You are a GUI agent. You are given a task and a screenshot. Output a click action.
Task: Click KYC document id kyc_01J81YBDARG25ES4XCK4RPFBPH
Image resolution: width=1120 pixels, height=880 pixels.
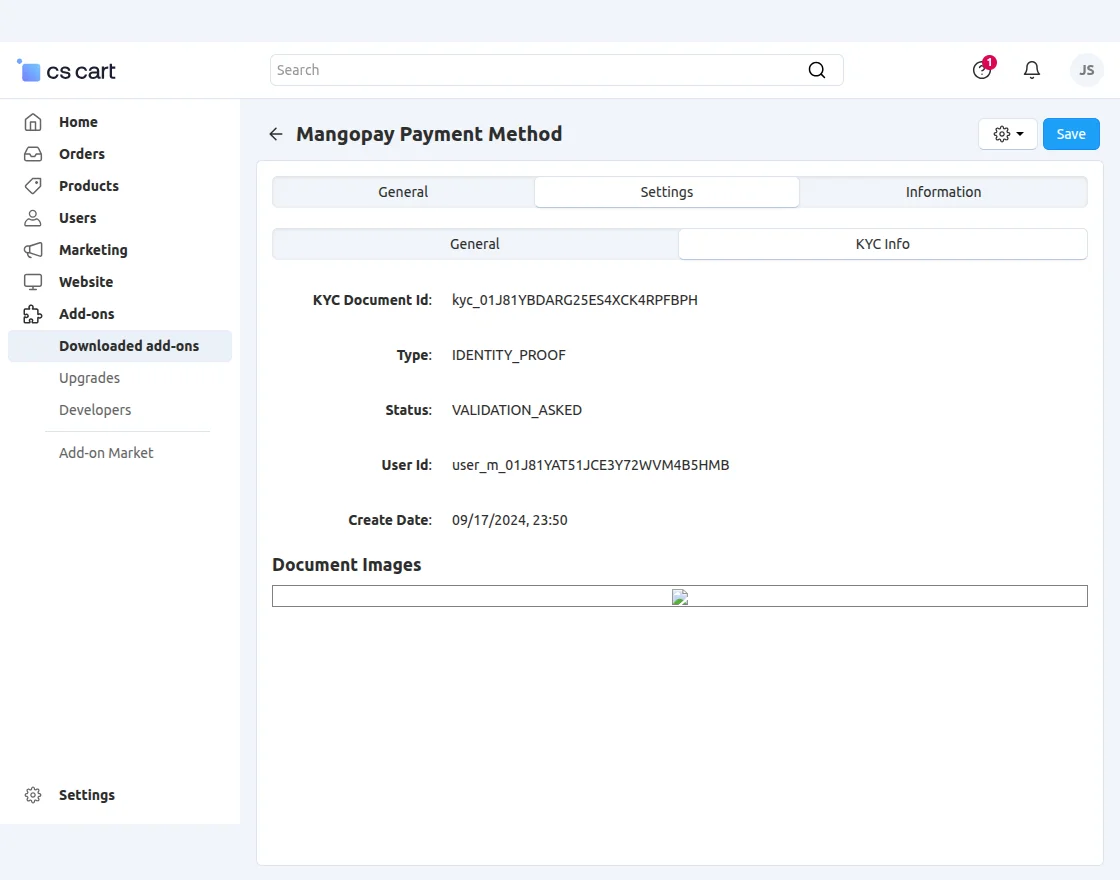(574, 300)
